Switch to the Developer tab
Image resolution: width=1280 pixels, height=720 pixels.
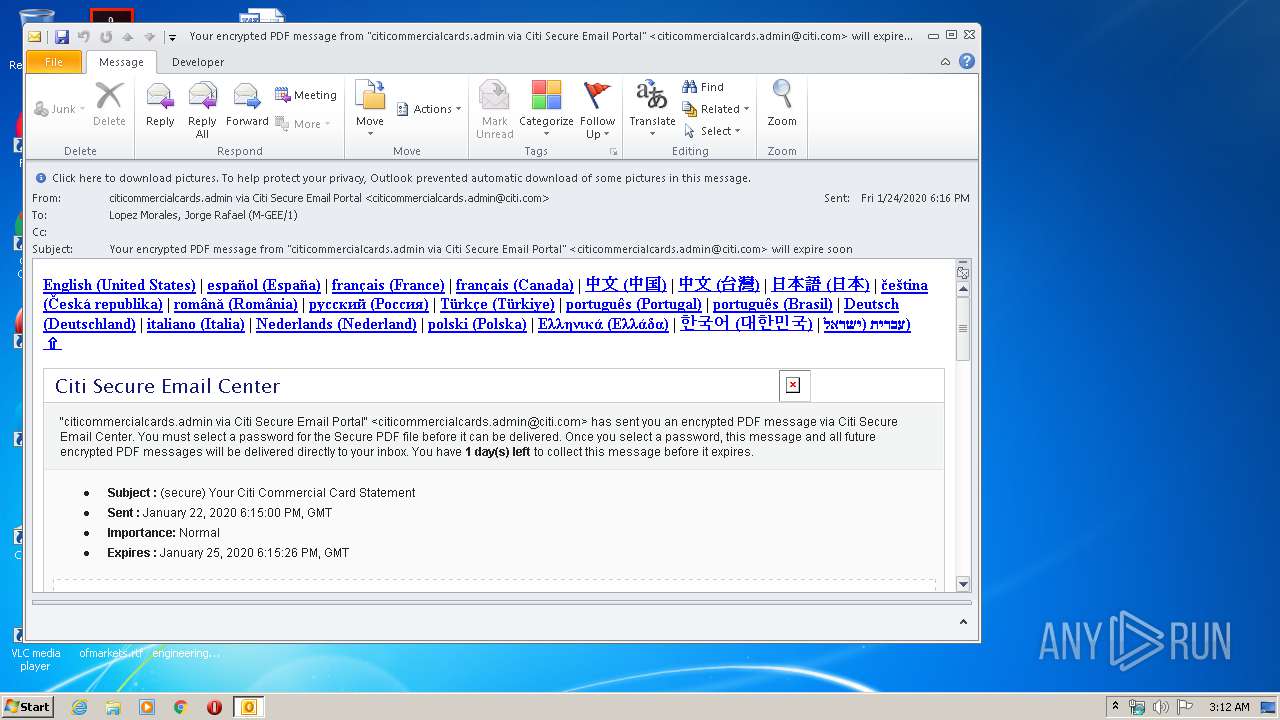click(198, 62)
